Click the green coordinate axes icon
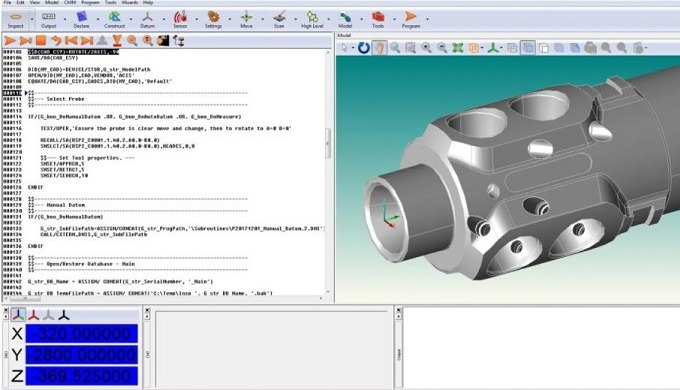The height and width of the screenshot is (390, 680). [x=493, y=48]
